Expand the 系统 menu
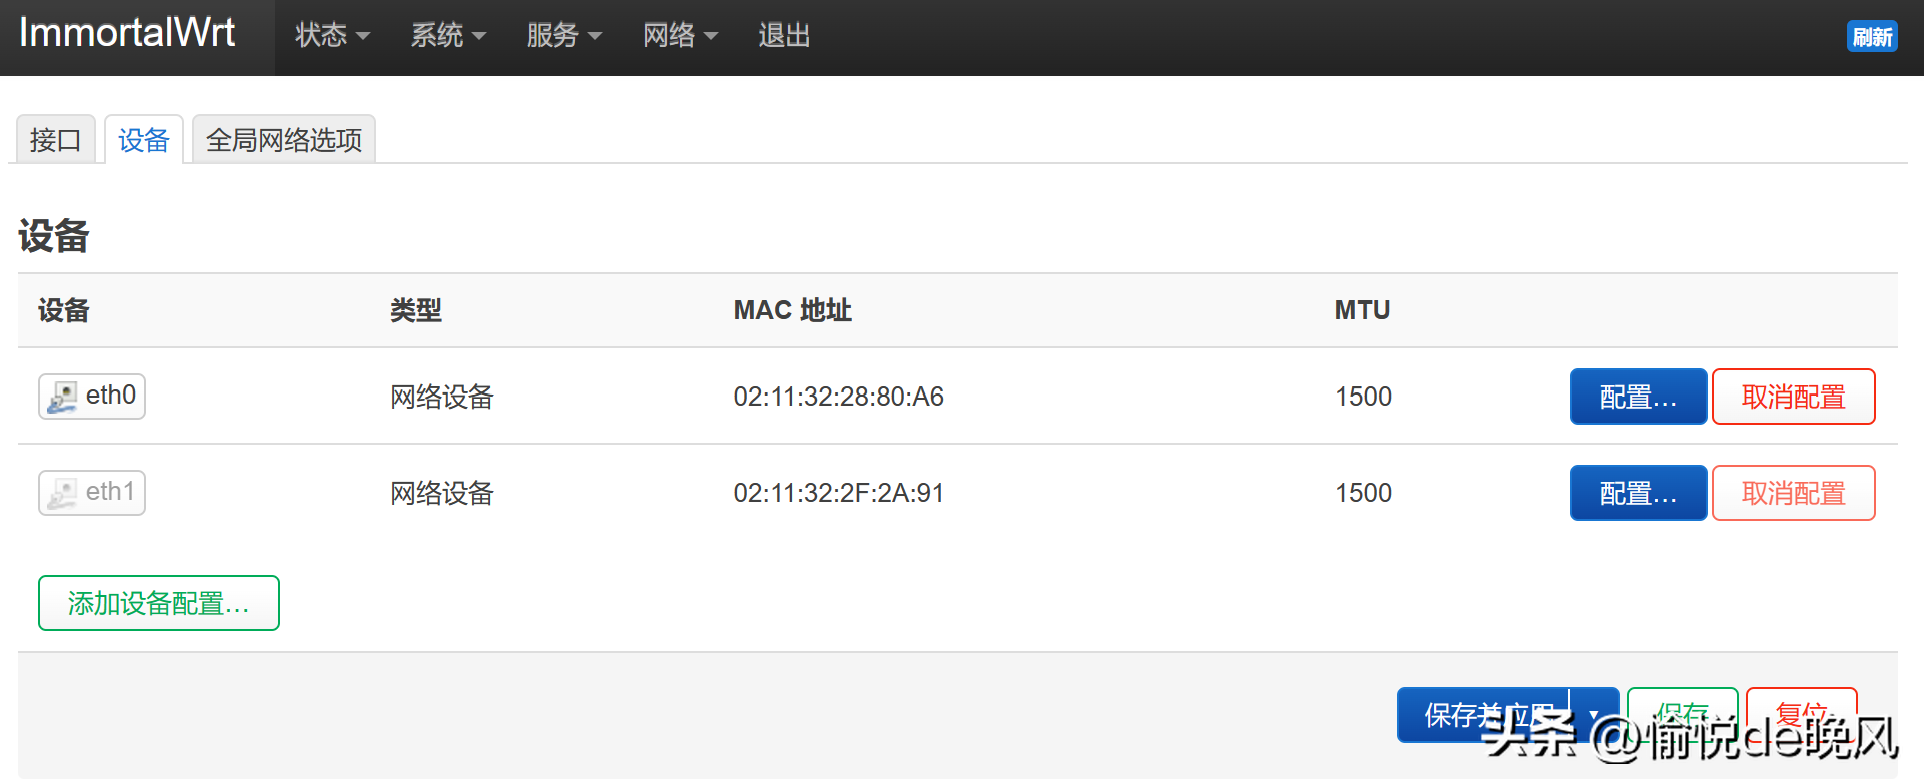The height and width of the screenshot is (784, 1924). pos(448,36)
